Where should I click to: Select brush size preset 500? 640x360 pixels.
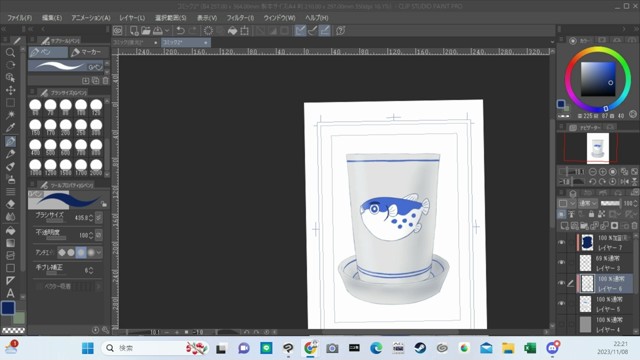coord(51,147)
